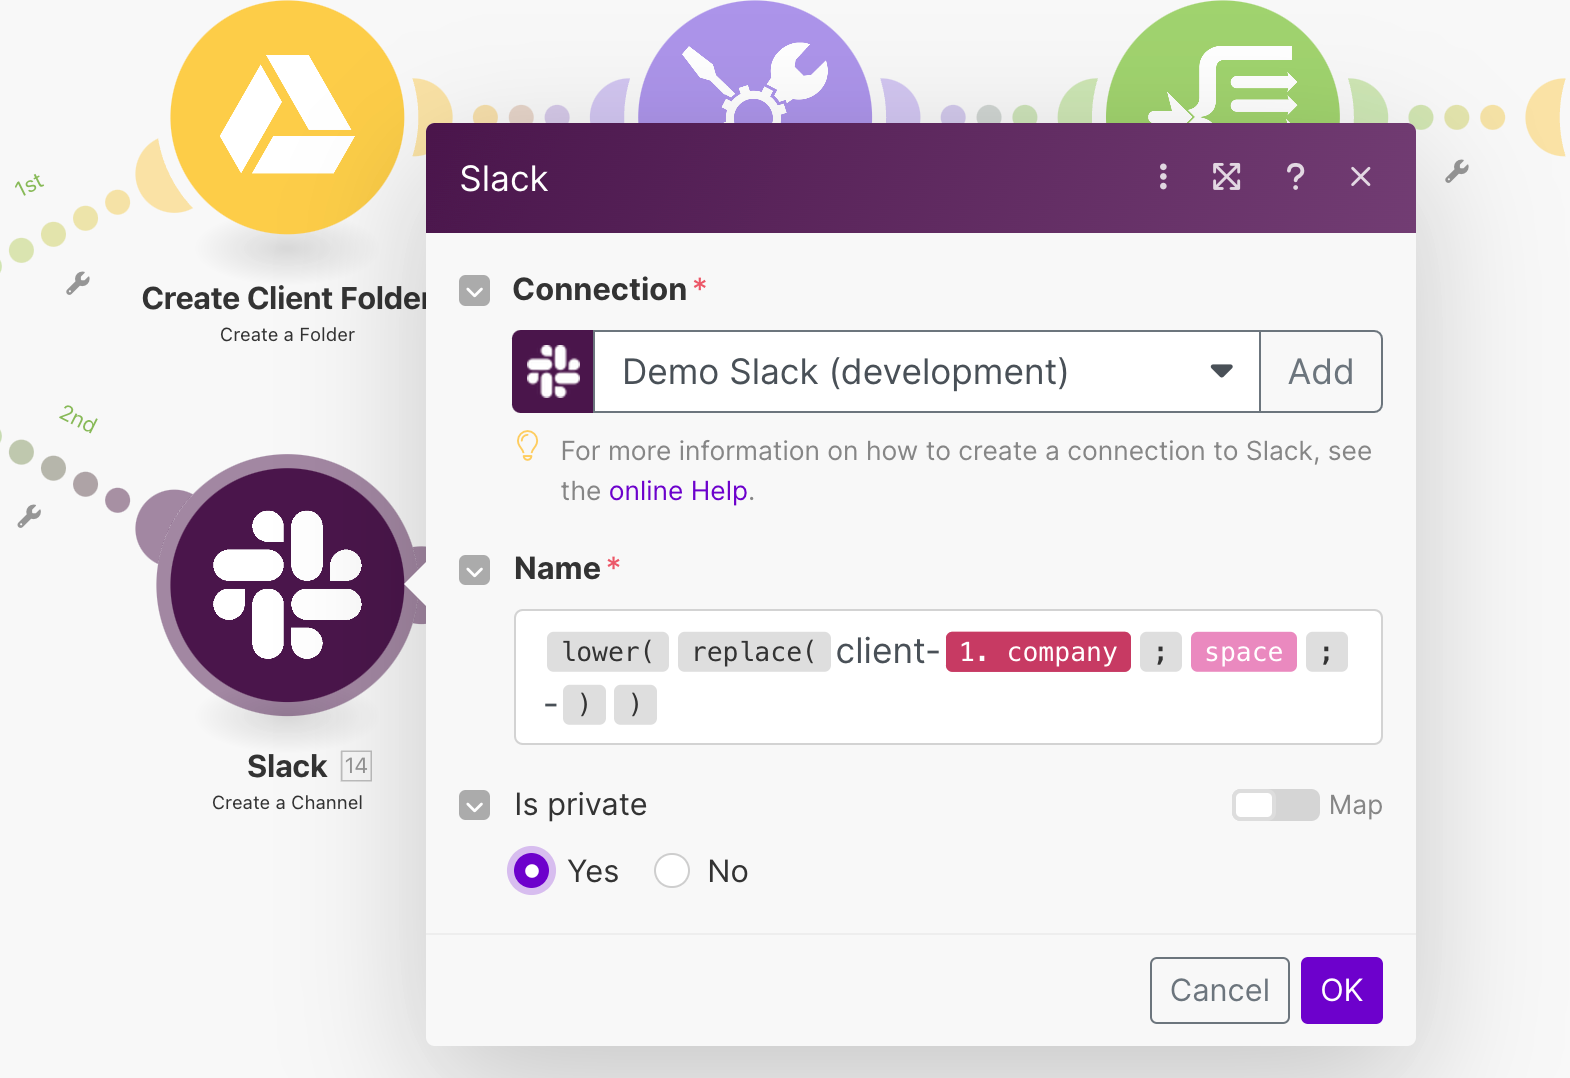Screen dimensions: 1570x1078
Task: Click the wrench filter icon on the 1st route
Action: pyautogui.click(x=78, y=283)
